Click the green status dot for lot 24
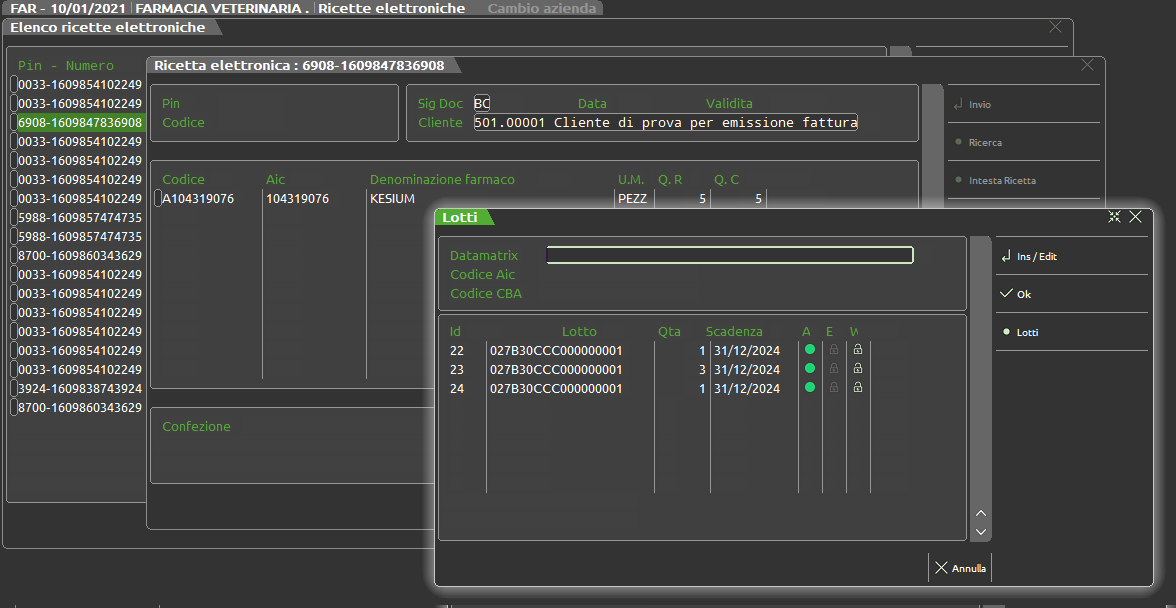Screen dimensions: 1176x608 point(809,388)
